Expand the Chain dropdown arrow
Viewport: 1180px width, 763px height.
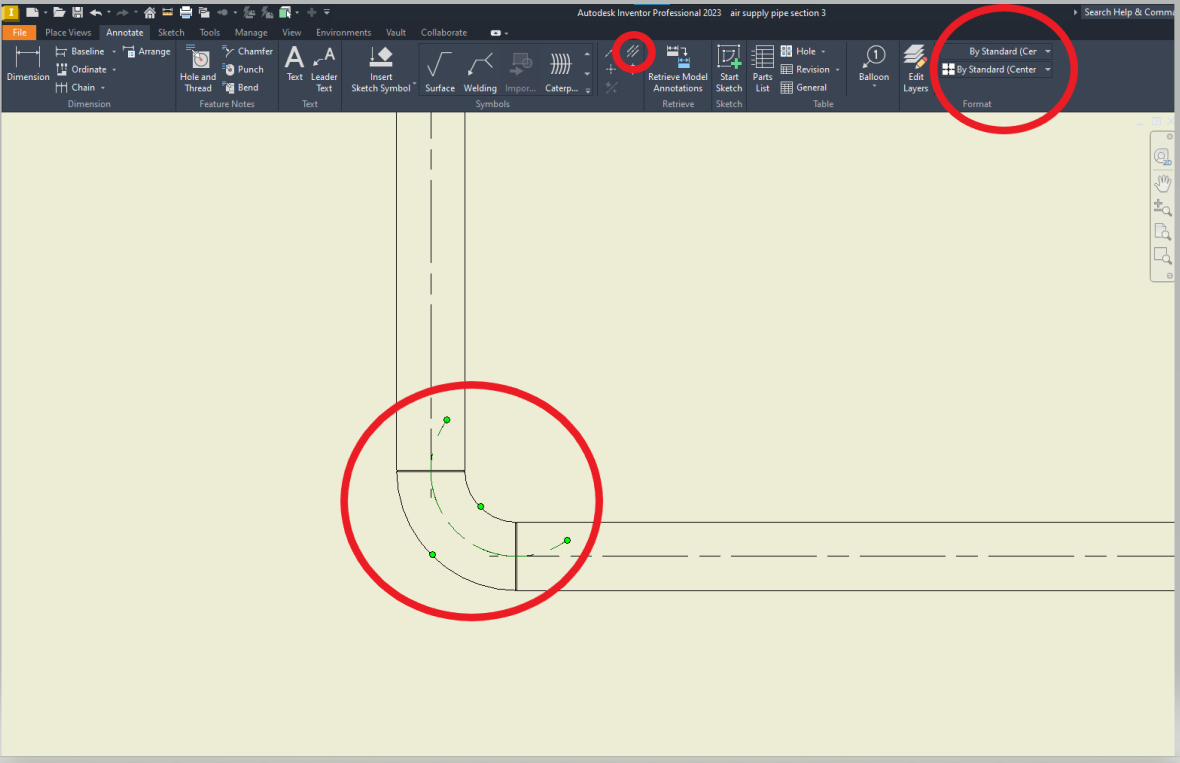click(x=103, y=88)
